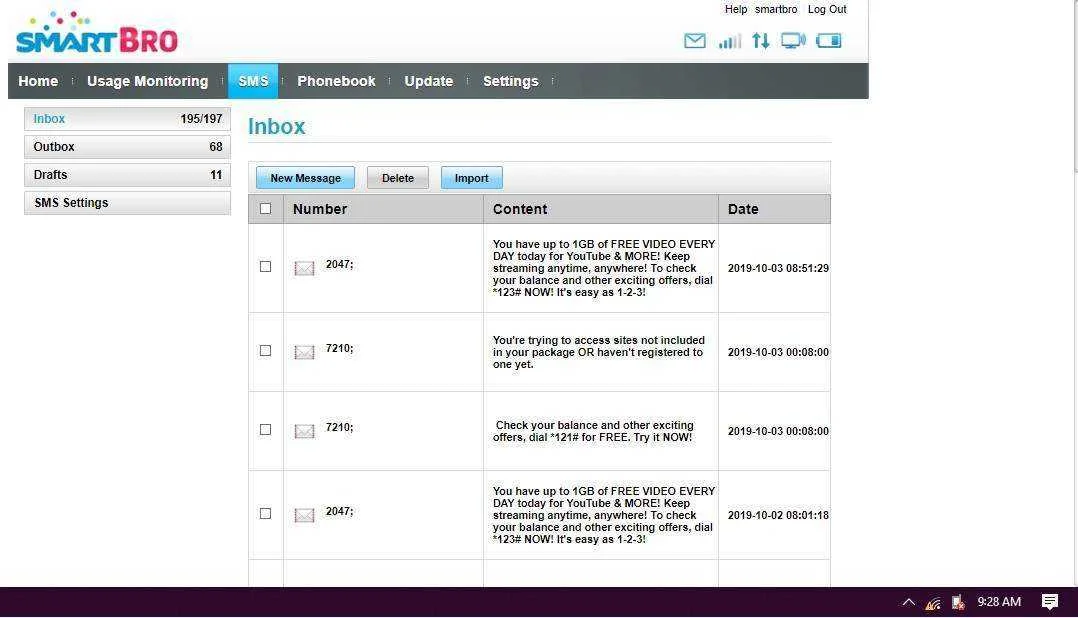Open the Phonebook tab
The width and height of the screenshot is (1078, 618).
pyautogui.click(x=336, y=81)
